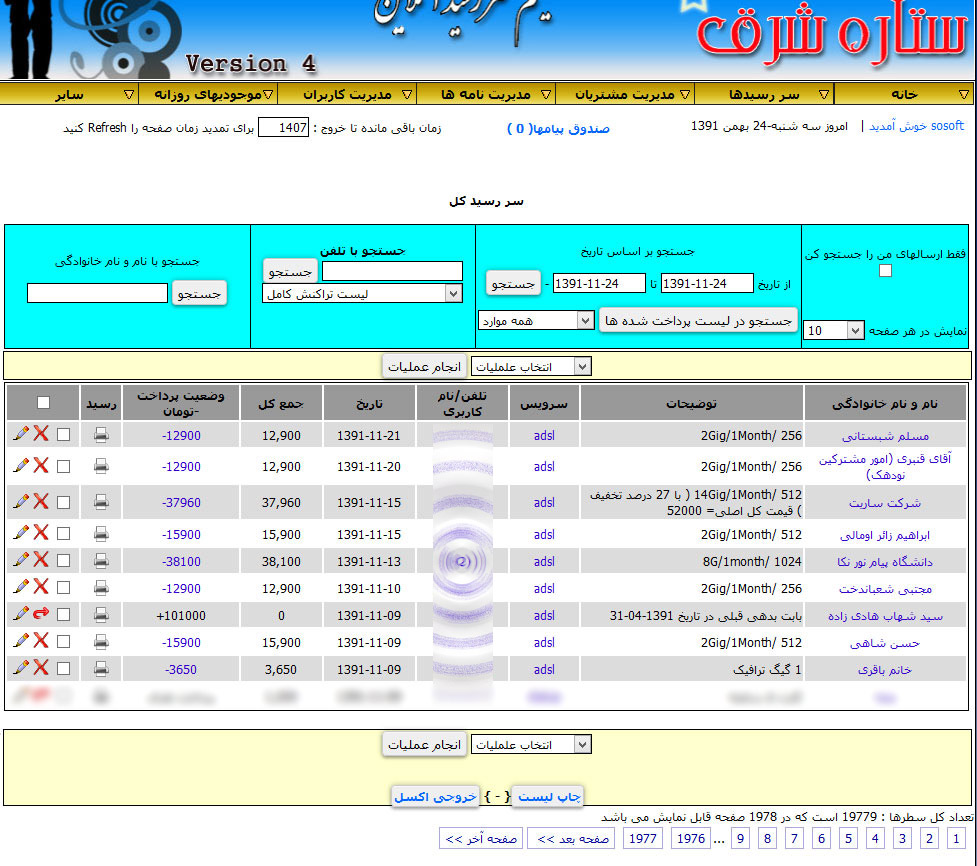Open مدیریت مشتریان menu
Screen dimensions: 977x866
click(624, 94)
